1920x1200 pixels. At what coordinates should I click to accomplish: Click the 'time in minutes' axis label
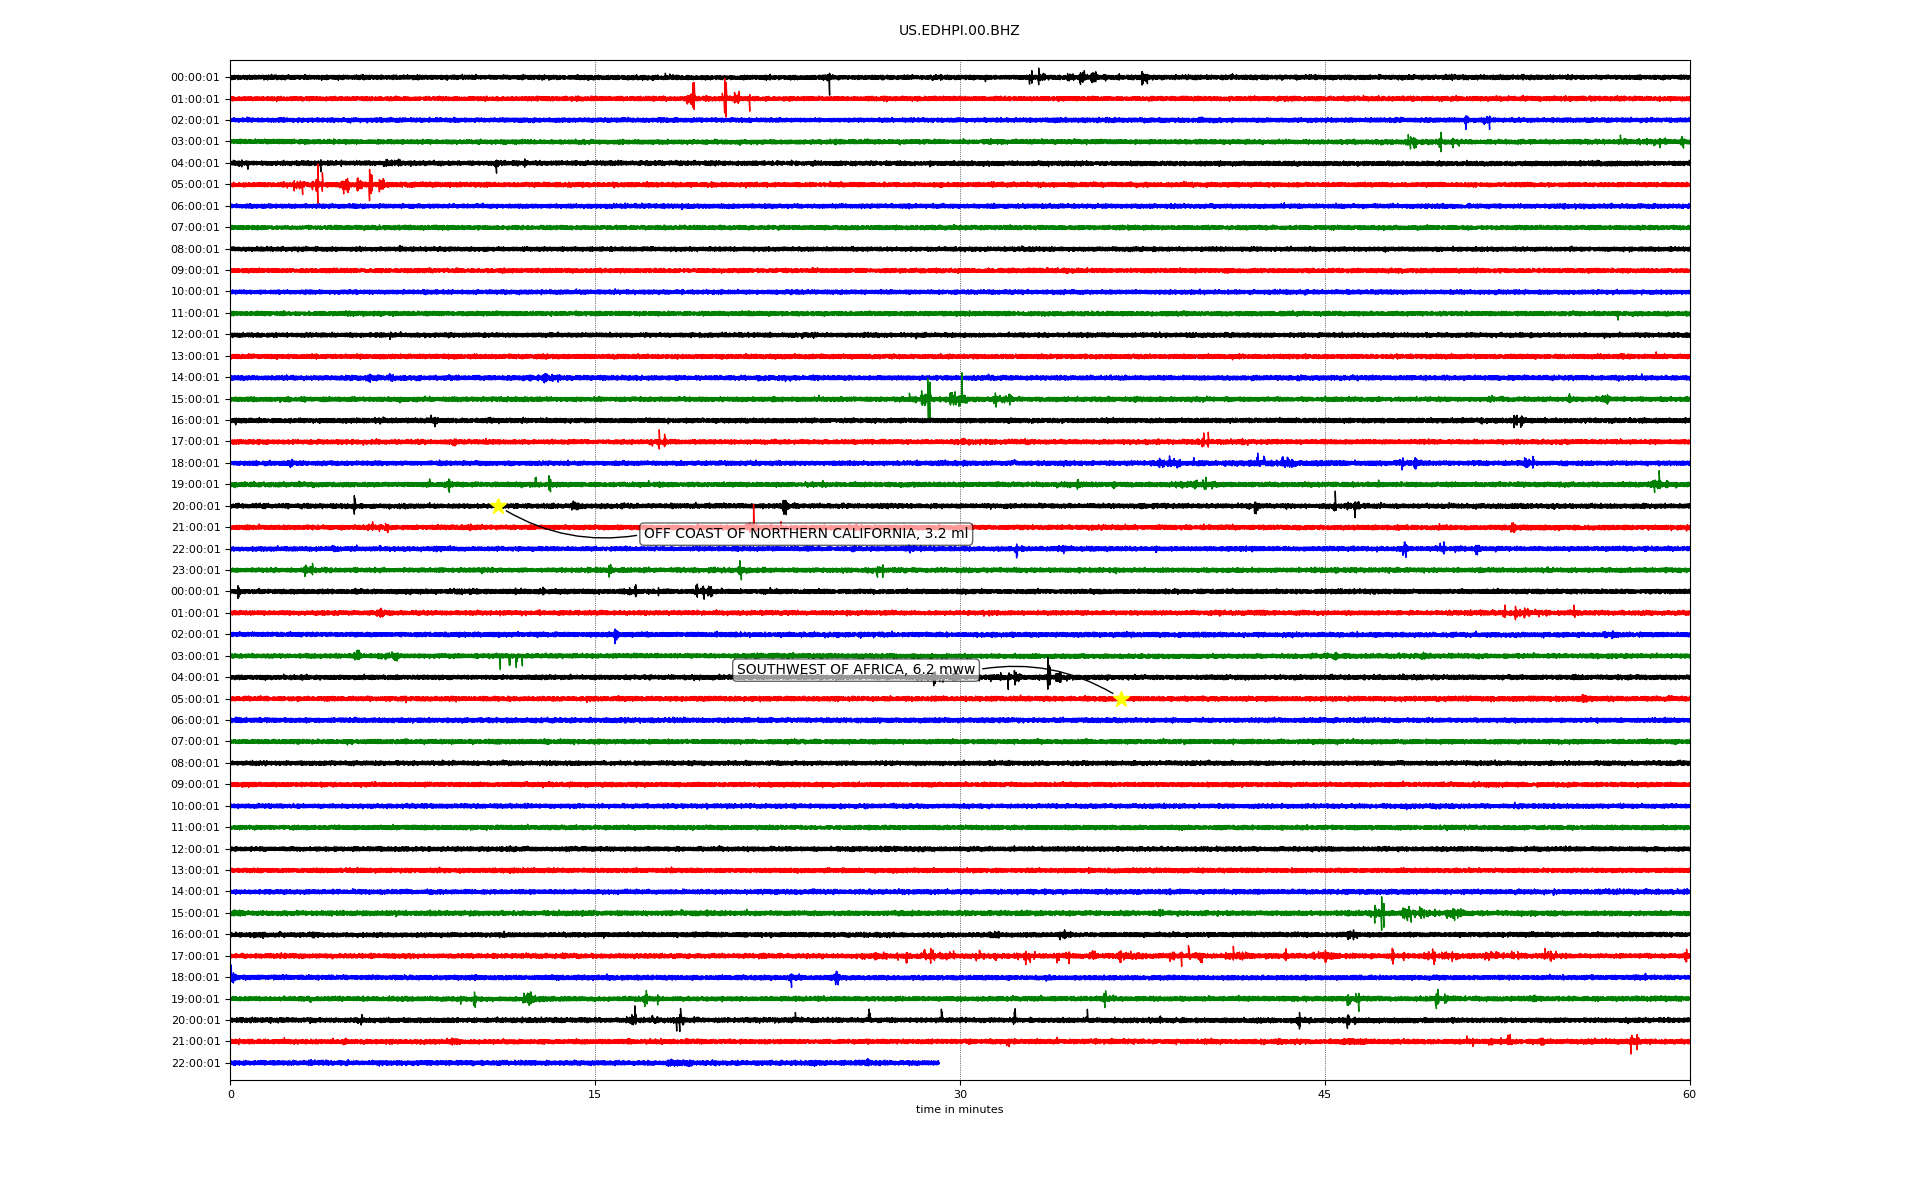[x=959, y=1110]
